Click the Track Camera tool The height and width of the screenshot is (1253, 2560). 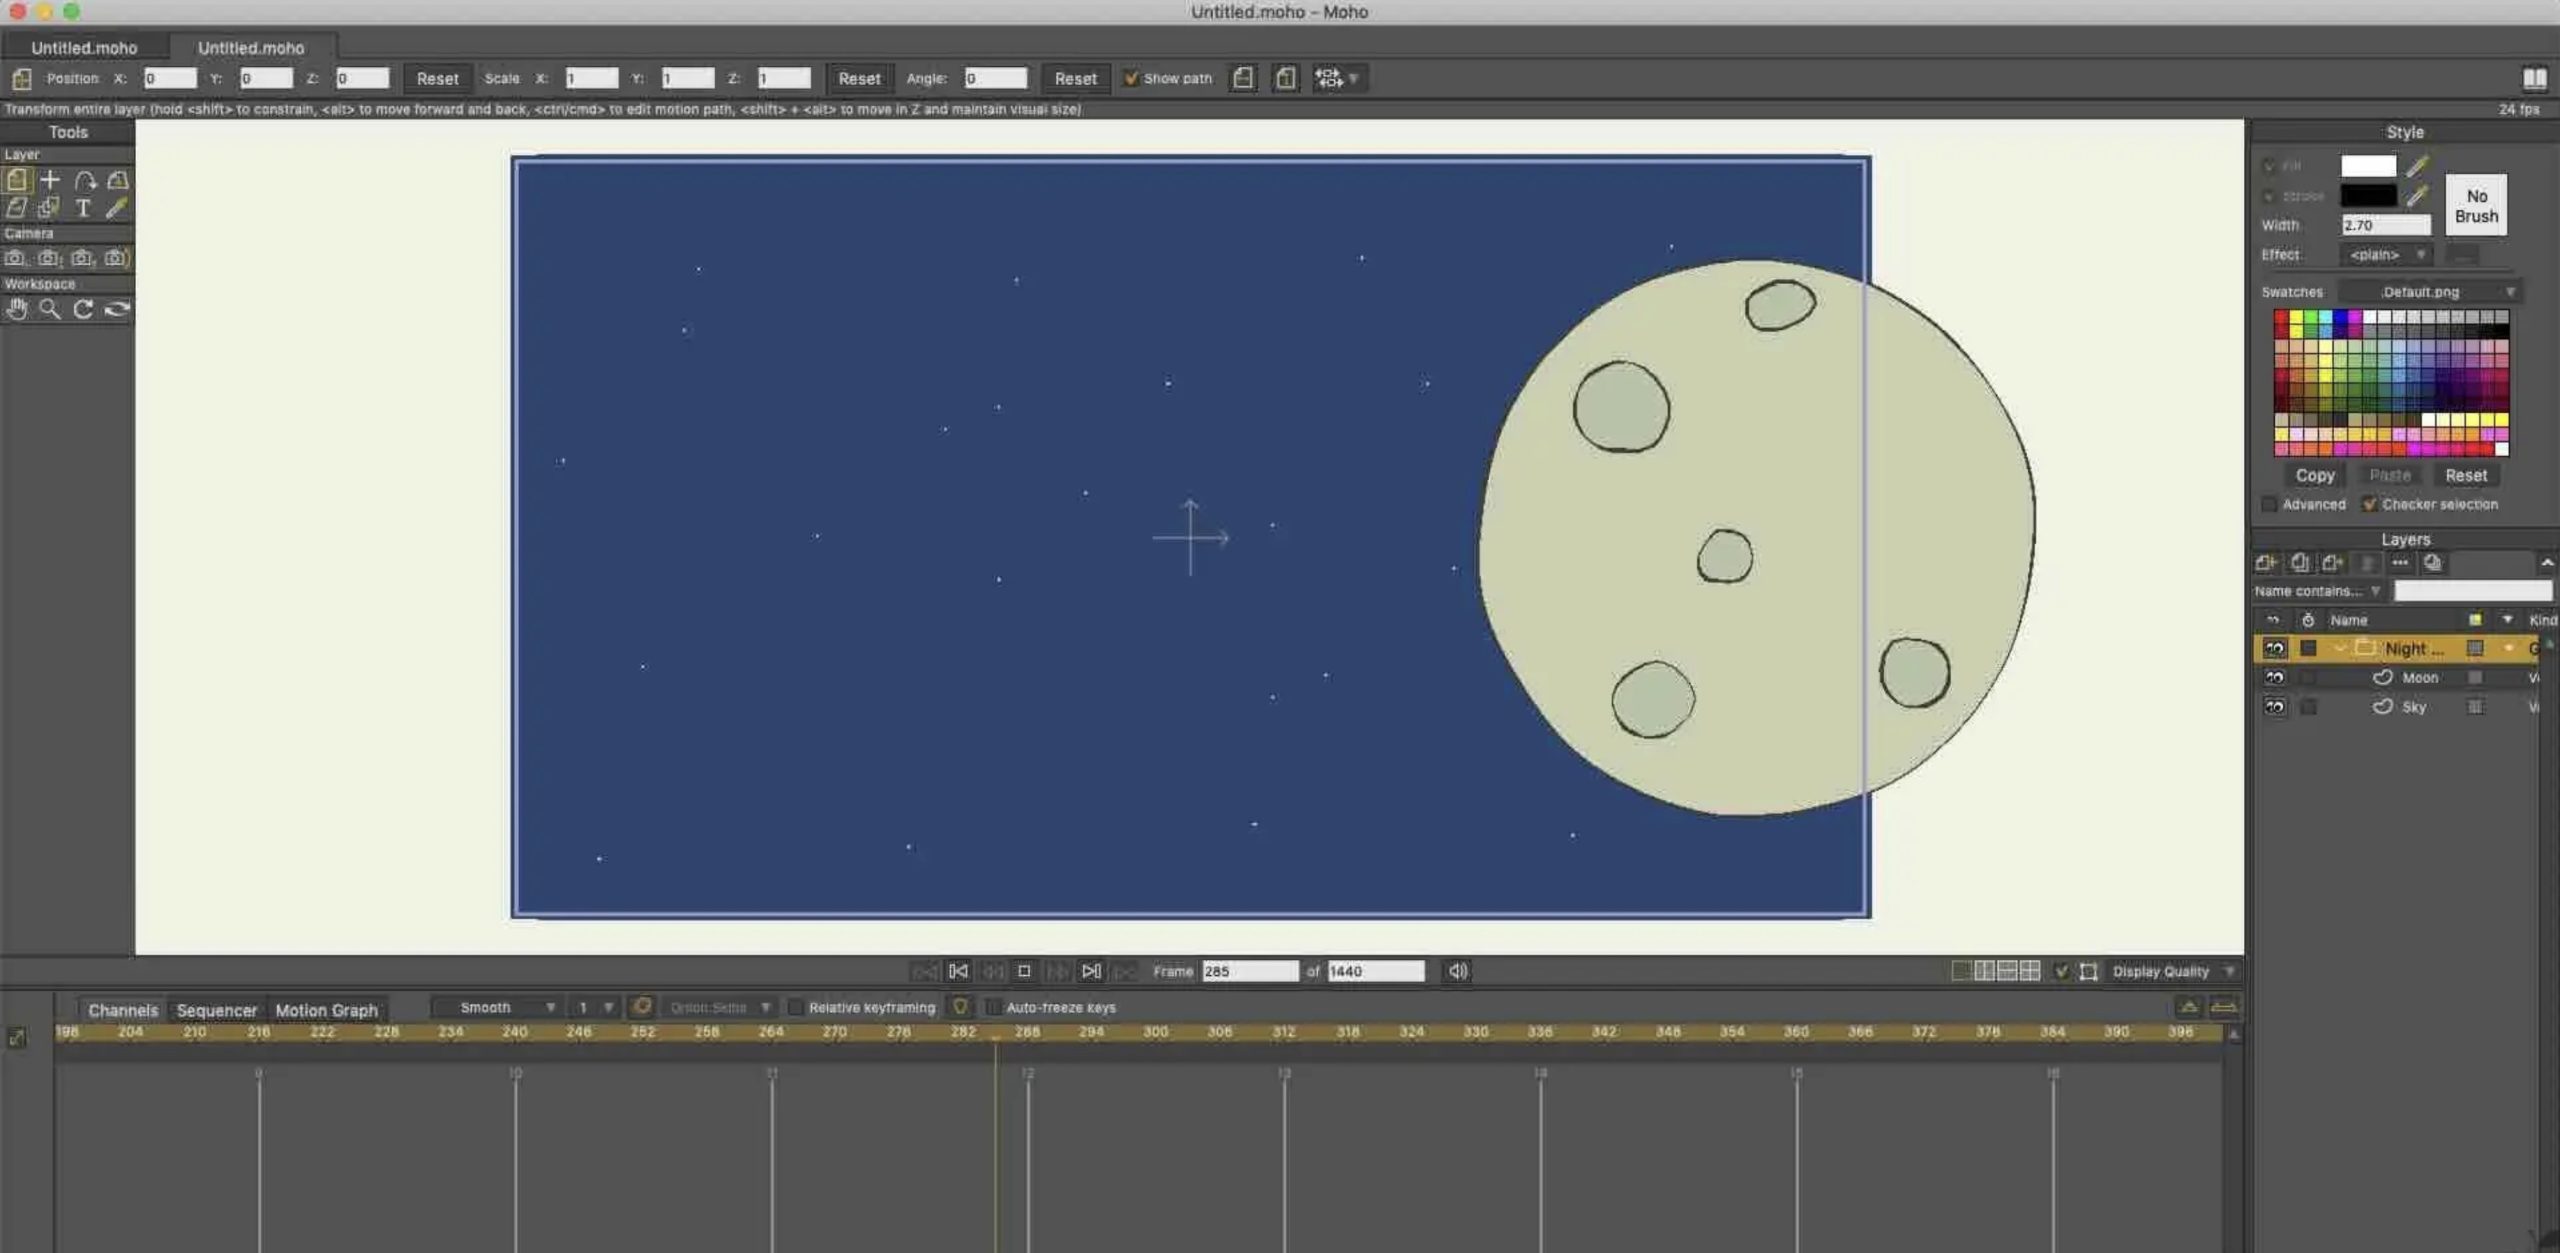click(15, 258)
